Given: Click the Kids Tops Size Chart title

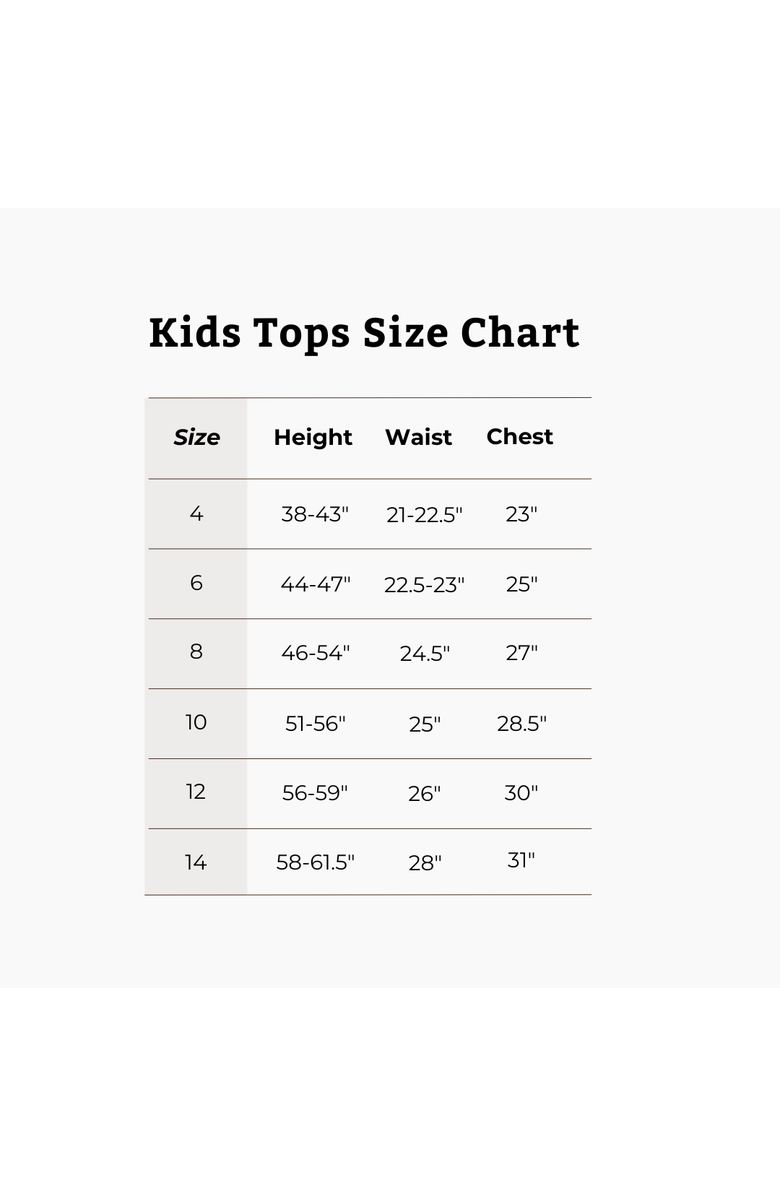Looking at the screenshot, I should (364, 333).
